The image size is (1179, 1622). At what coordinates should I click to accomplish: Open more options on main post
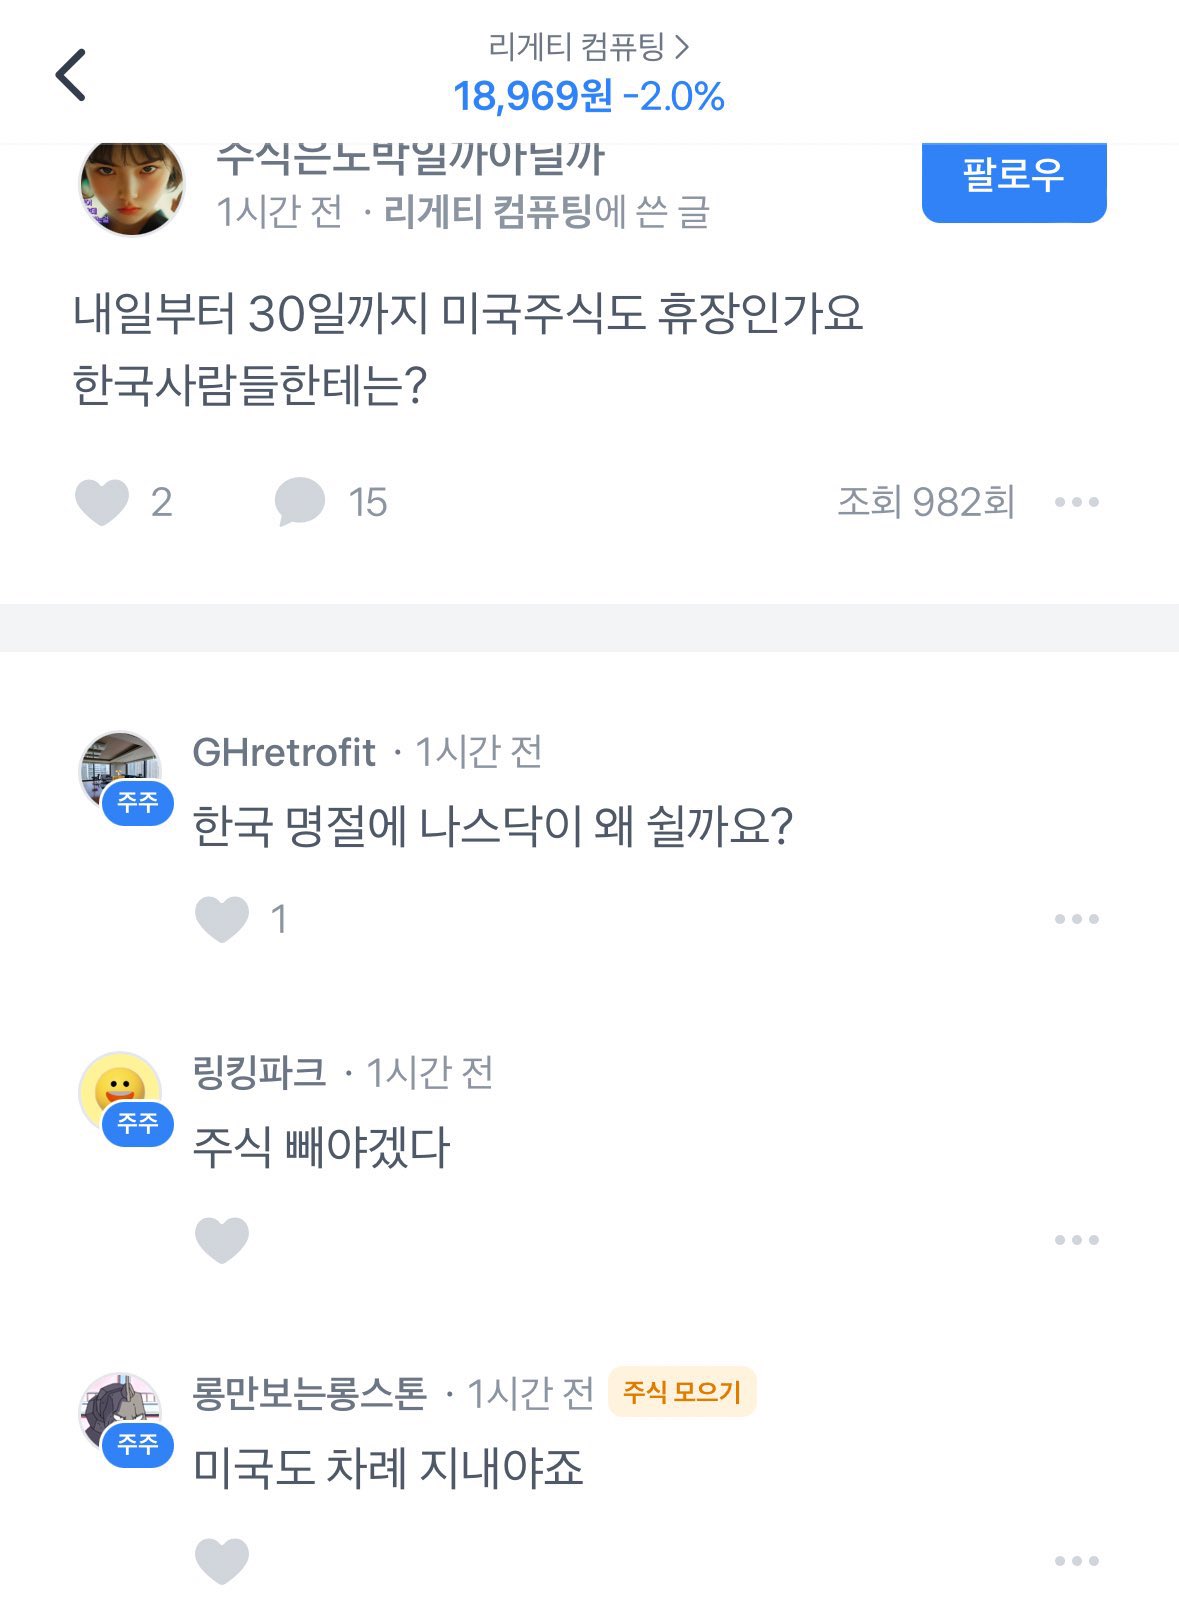(1077, 502)
